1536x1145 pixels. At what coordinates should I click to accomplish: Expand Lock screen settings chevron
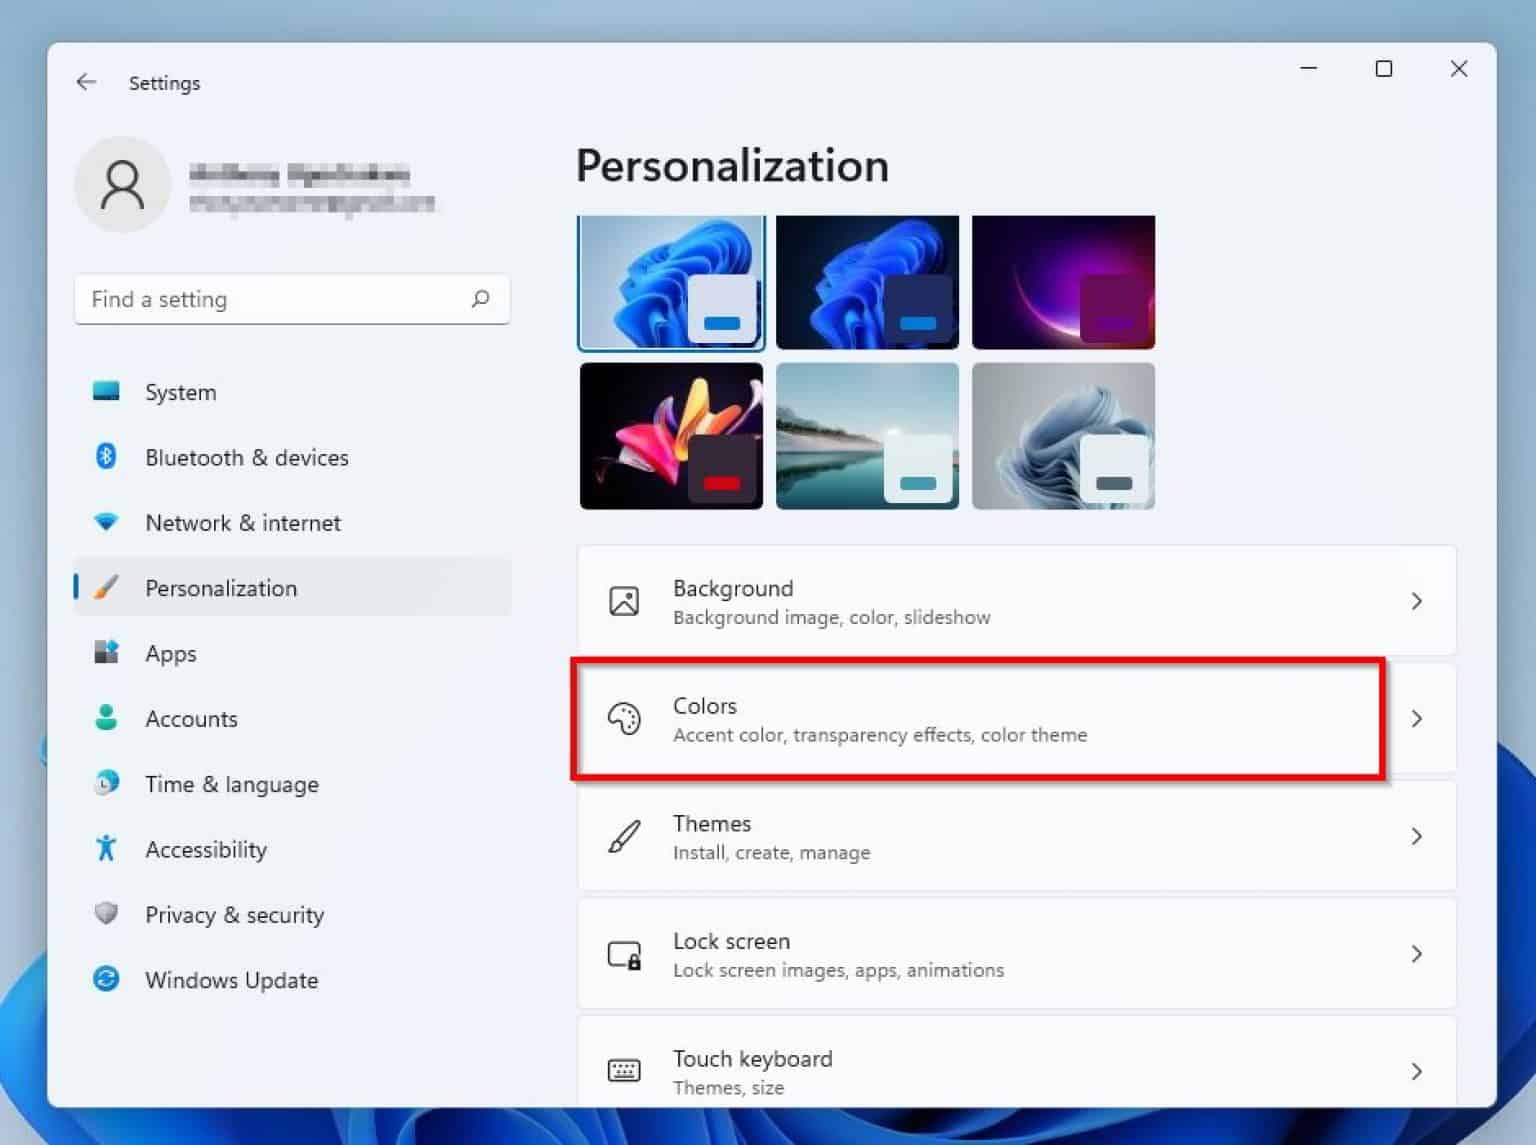click(x=1416, y=954)
